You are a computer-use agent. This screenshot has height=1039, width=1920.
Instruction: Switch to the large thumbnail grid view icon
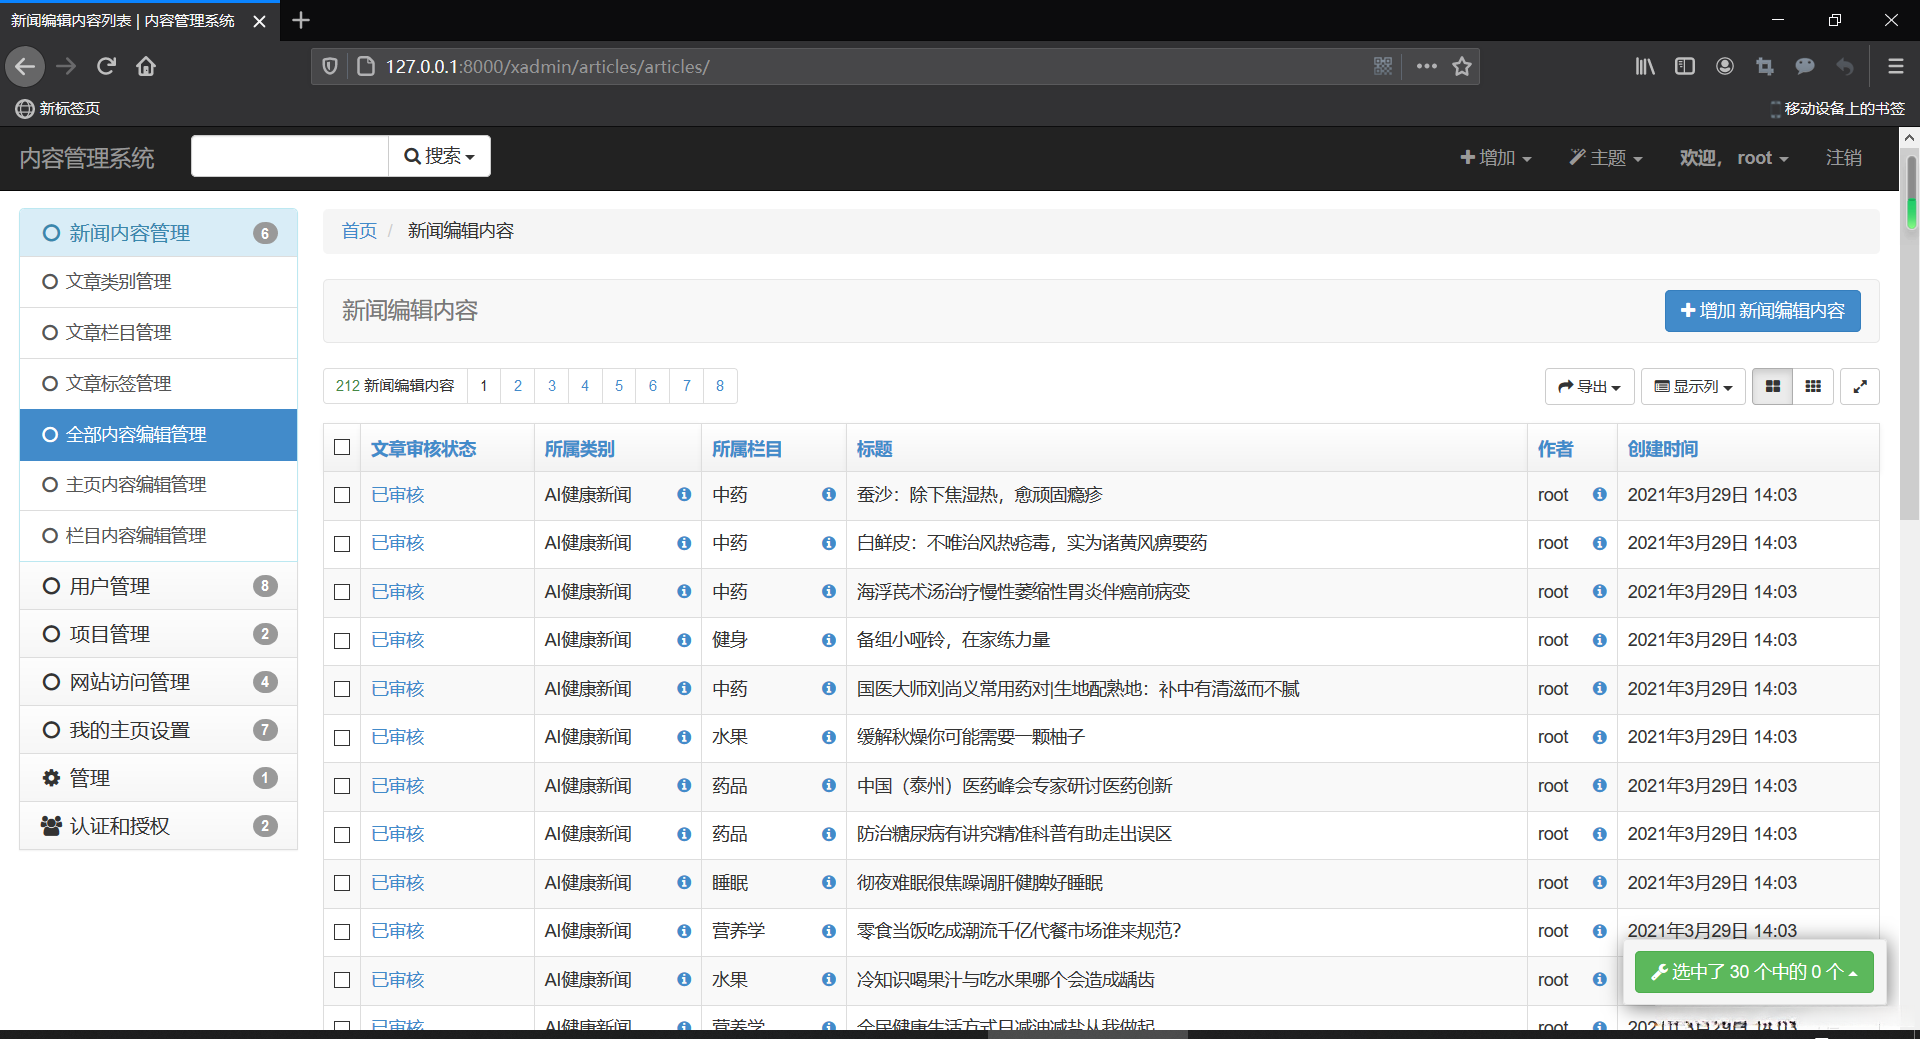1772,387
